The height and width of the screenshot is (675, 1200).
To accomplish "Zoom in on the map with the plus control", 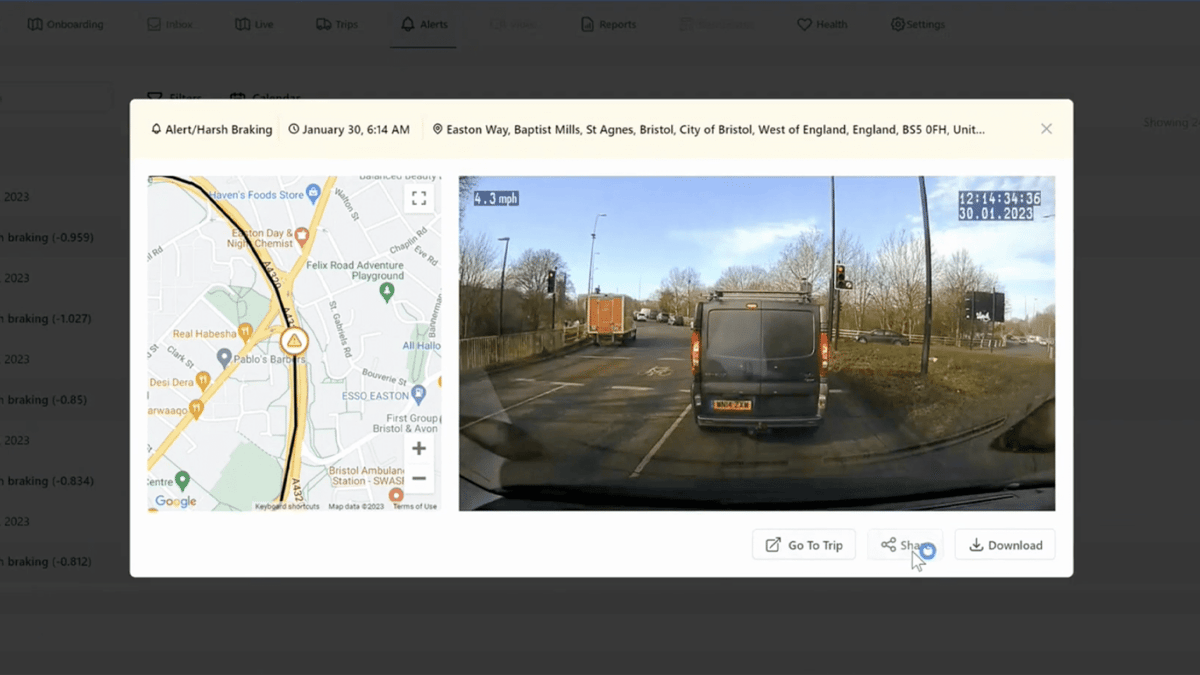I will click(x=419, y=448).
